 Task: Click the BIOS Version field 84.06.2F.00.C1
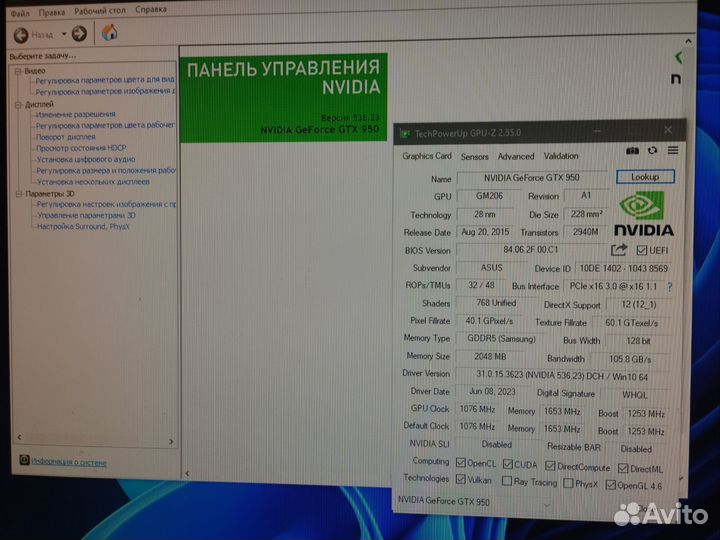[x=531, y=250]
